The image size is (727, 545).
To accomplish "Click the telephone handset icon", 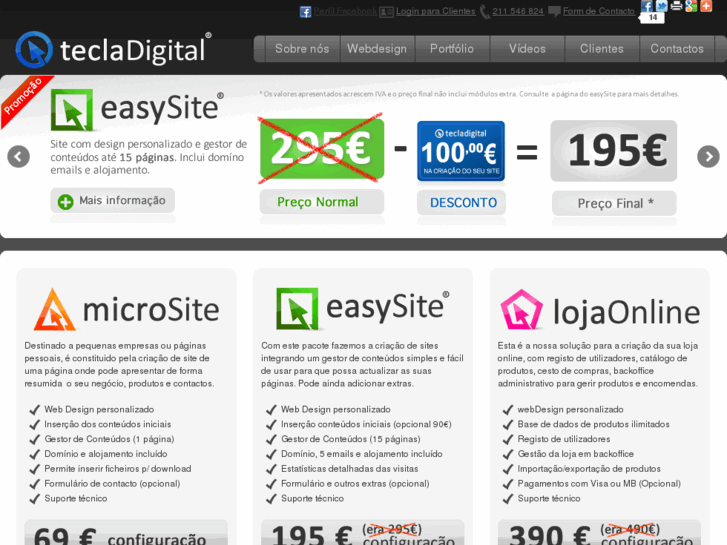I will pos(485,12).
